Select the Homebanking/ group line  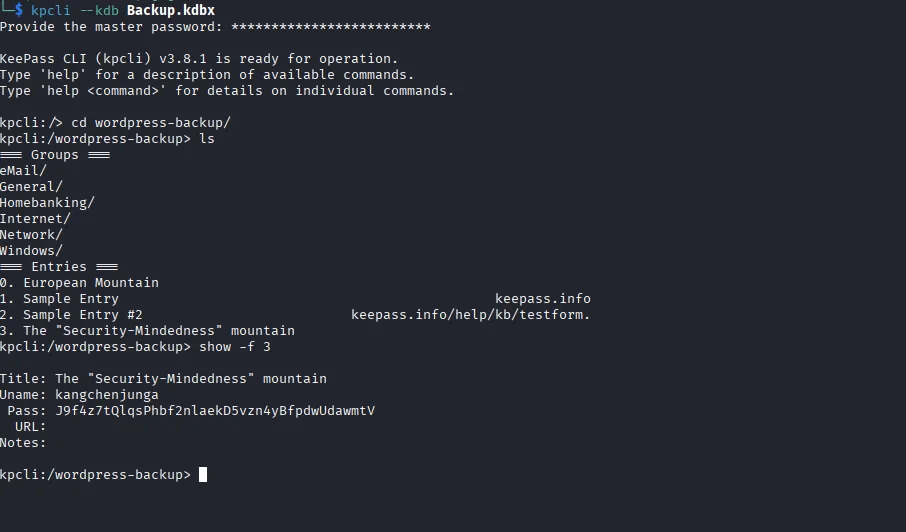47,203
